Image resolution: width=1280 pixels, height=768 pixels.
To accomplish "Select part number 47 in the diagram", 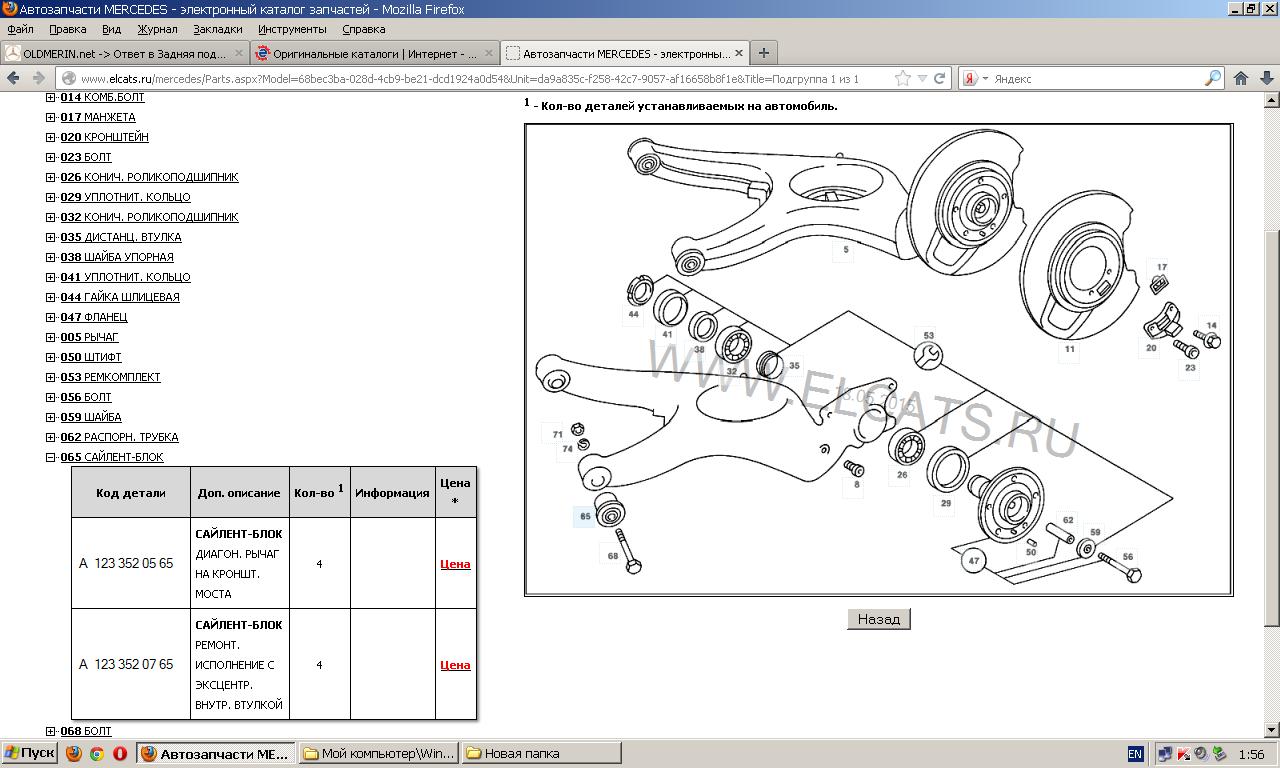I will (974, 561).
